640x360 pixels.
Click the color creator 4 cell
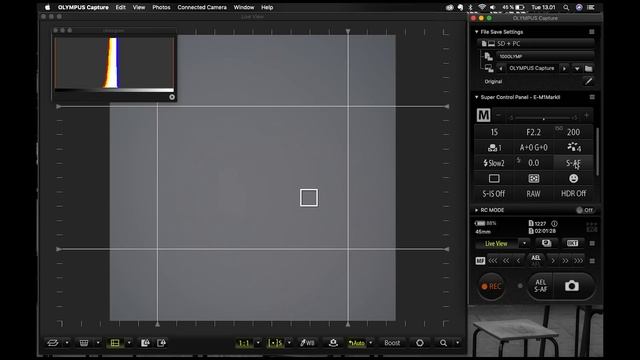(573, 147)
